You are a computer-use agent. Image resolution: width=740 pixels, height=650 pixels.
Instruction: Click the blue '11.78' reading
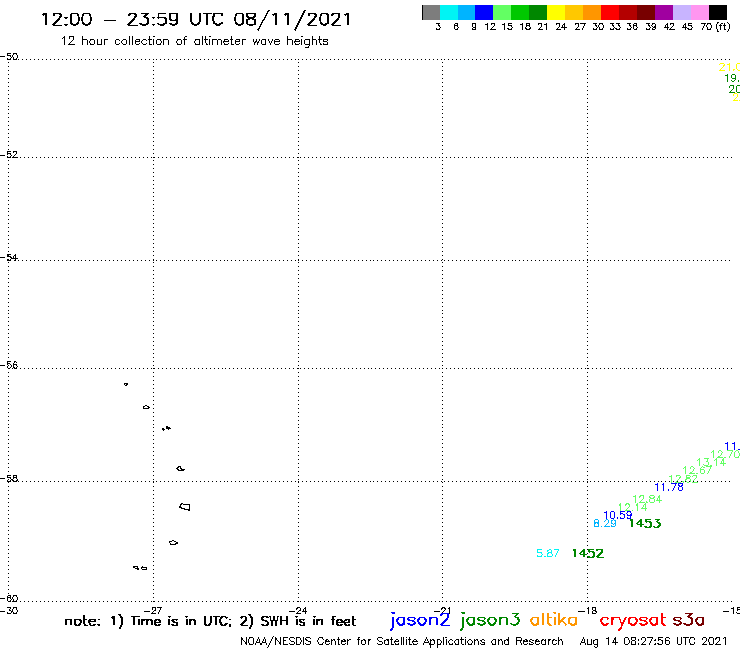[669, 487]
